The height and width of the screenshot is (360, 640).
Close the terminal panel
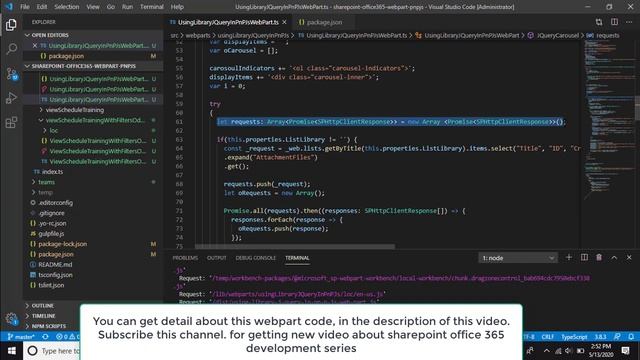[629, 258]
